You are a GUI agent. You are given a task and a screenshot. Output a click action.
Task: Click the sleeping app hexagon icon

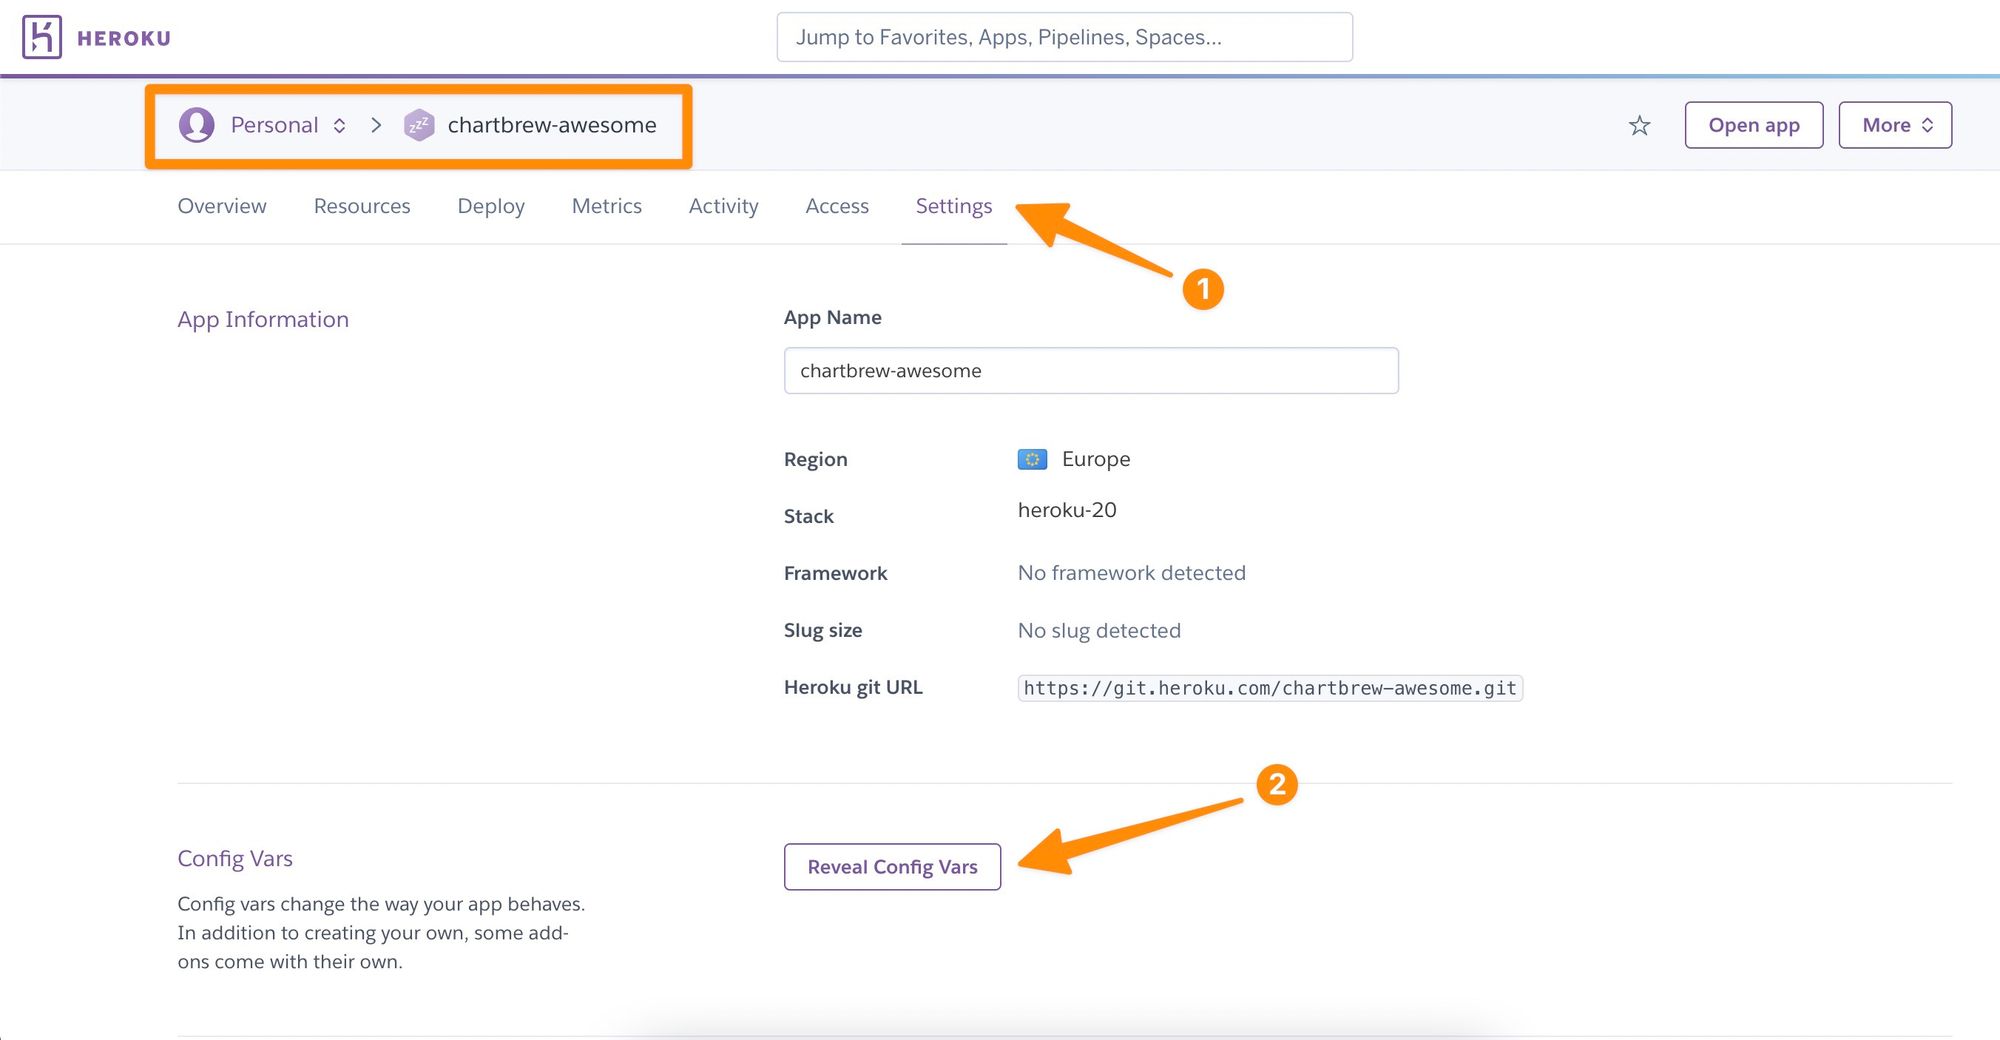(418, 125)
